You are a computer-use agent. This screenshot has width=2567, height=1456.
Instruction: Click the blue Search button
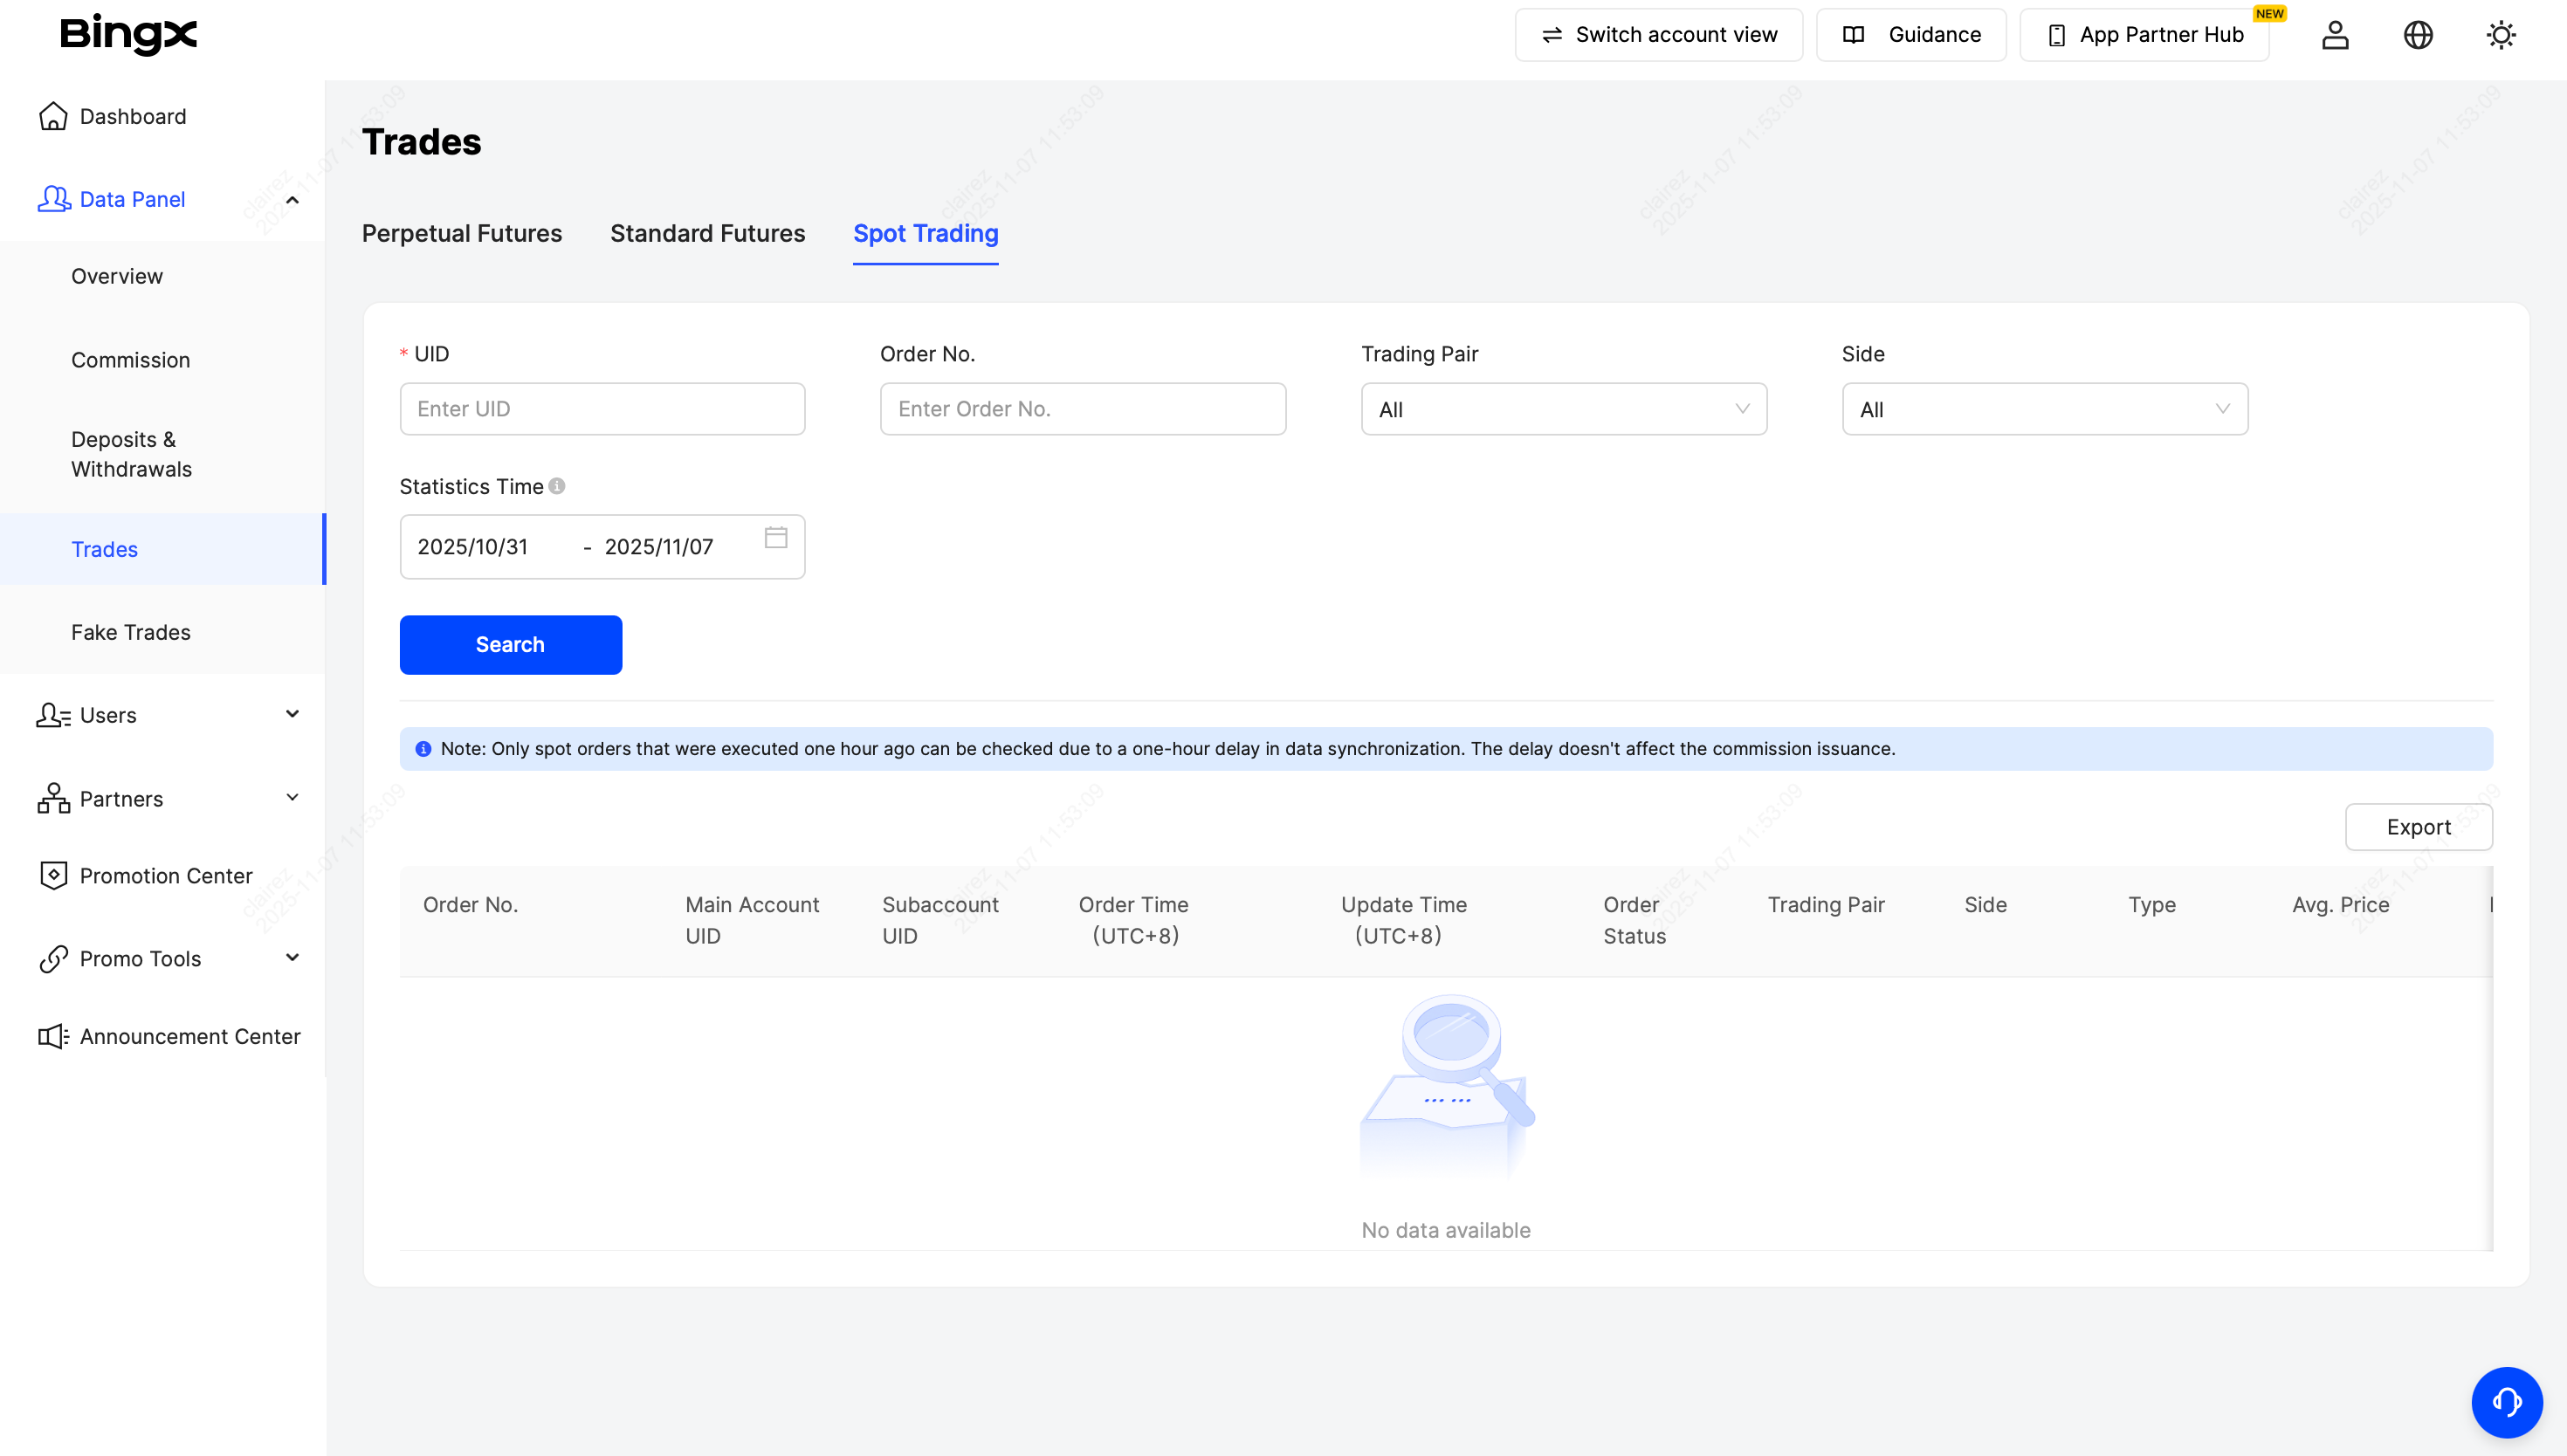(510, 645)
